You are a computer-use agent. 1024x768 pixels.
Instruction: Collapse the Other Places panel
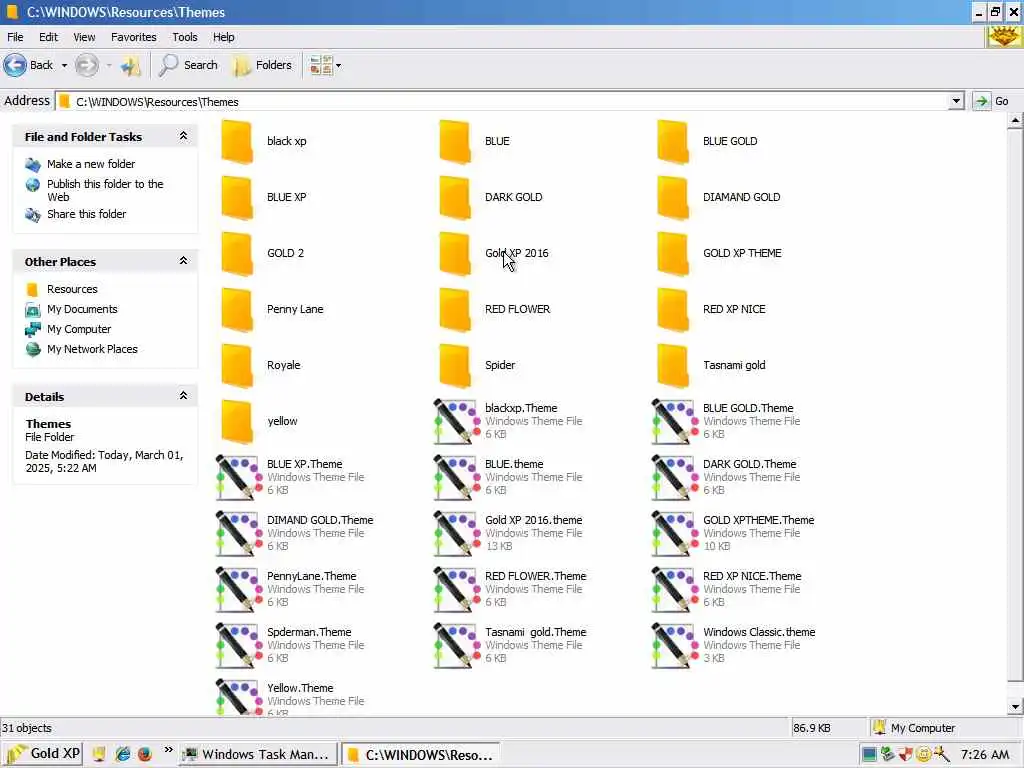coord(184,261)
